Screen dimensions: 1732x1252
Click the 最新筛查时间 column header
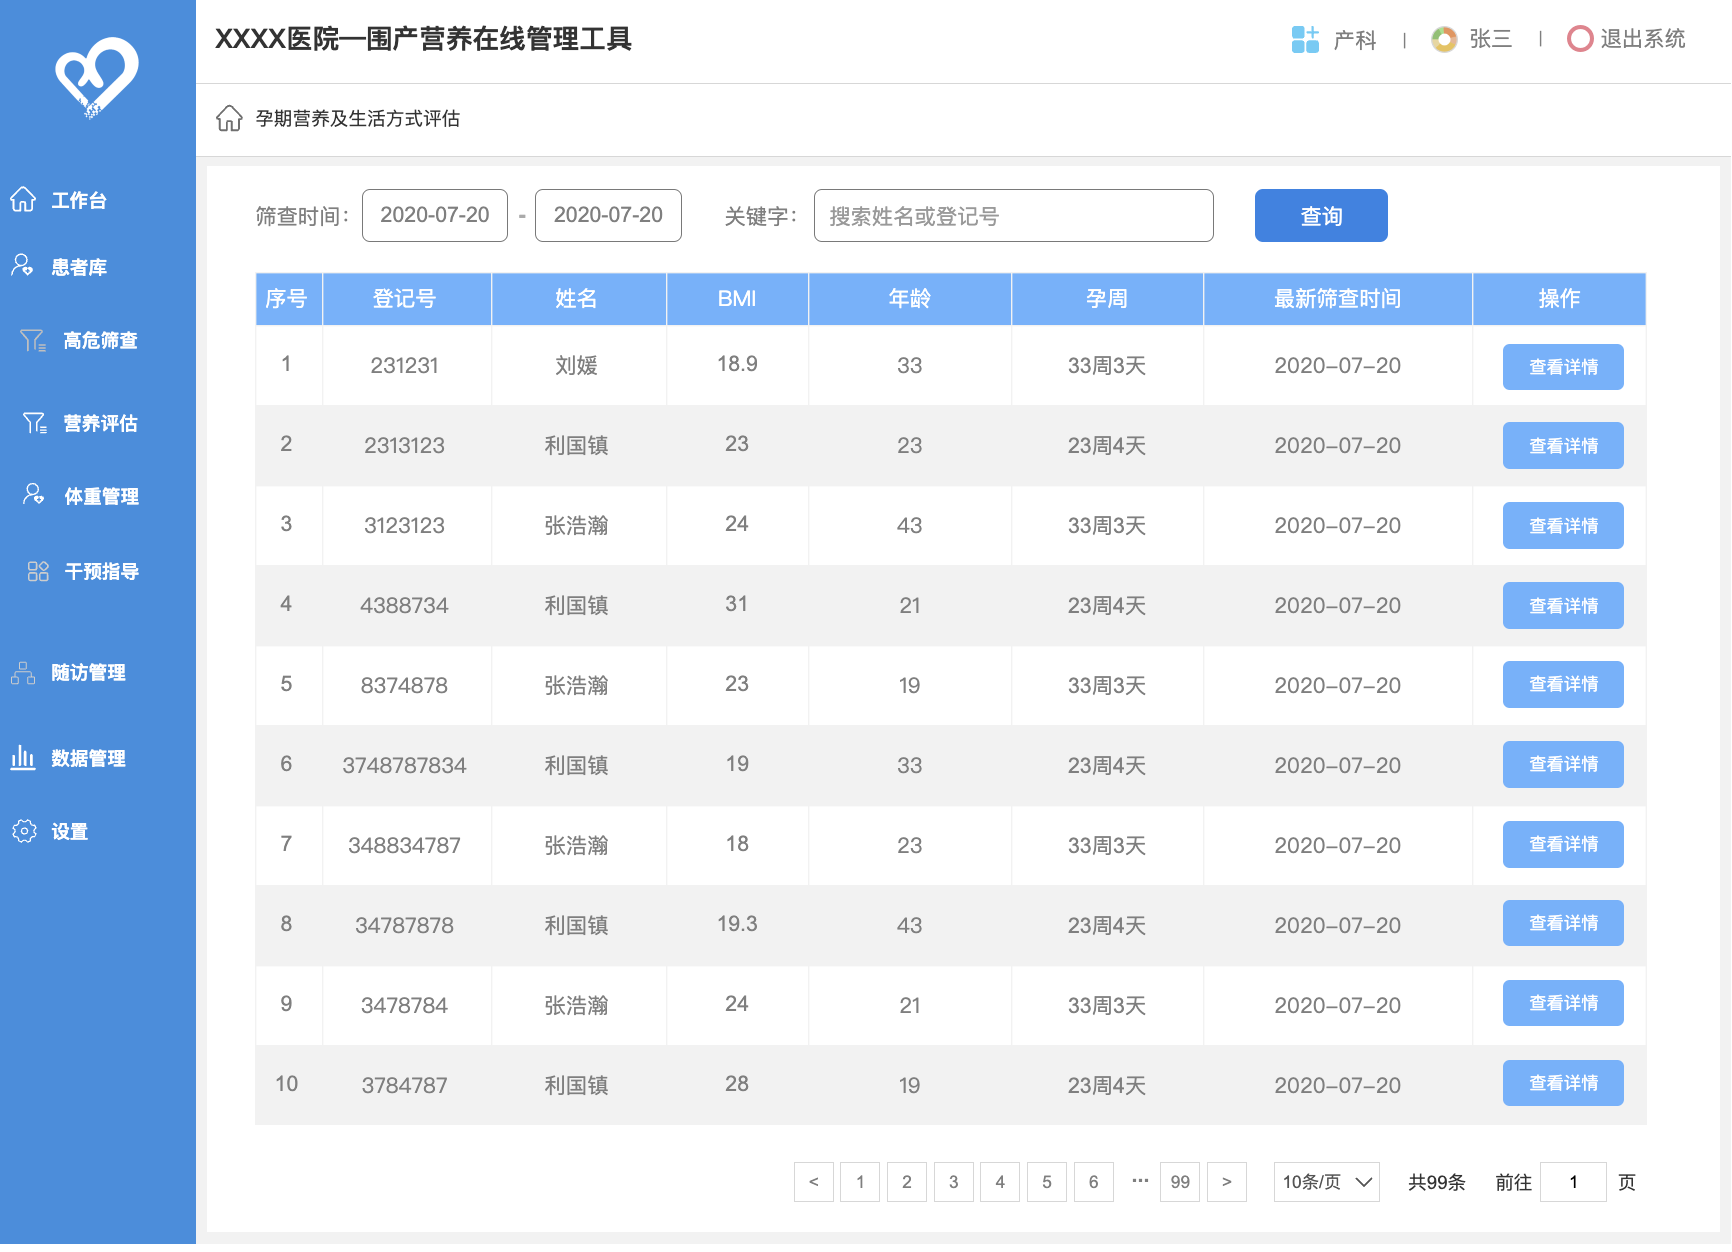pos(1337,299)
